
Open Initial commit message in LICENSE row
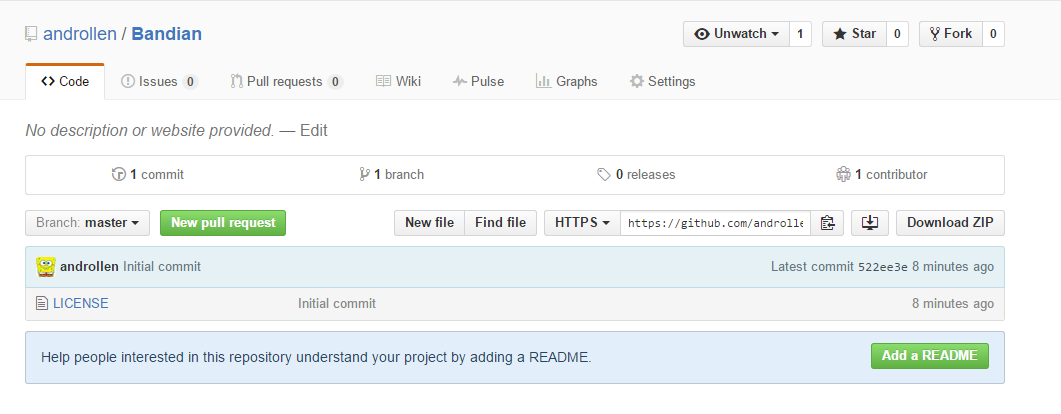(x=337, y=304)
